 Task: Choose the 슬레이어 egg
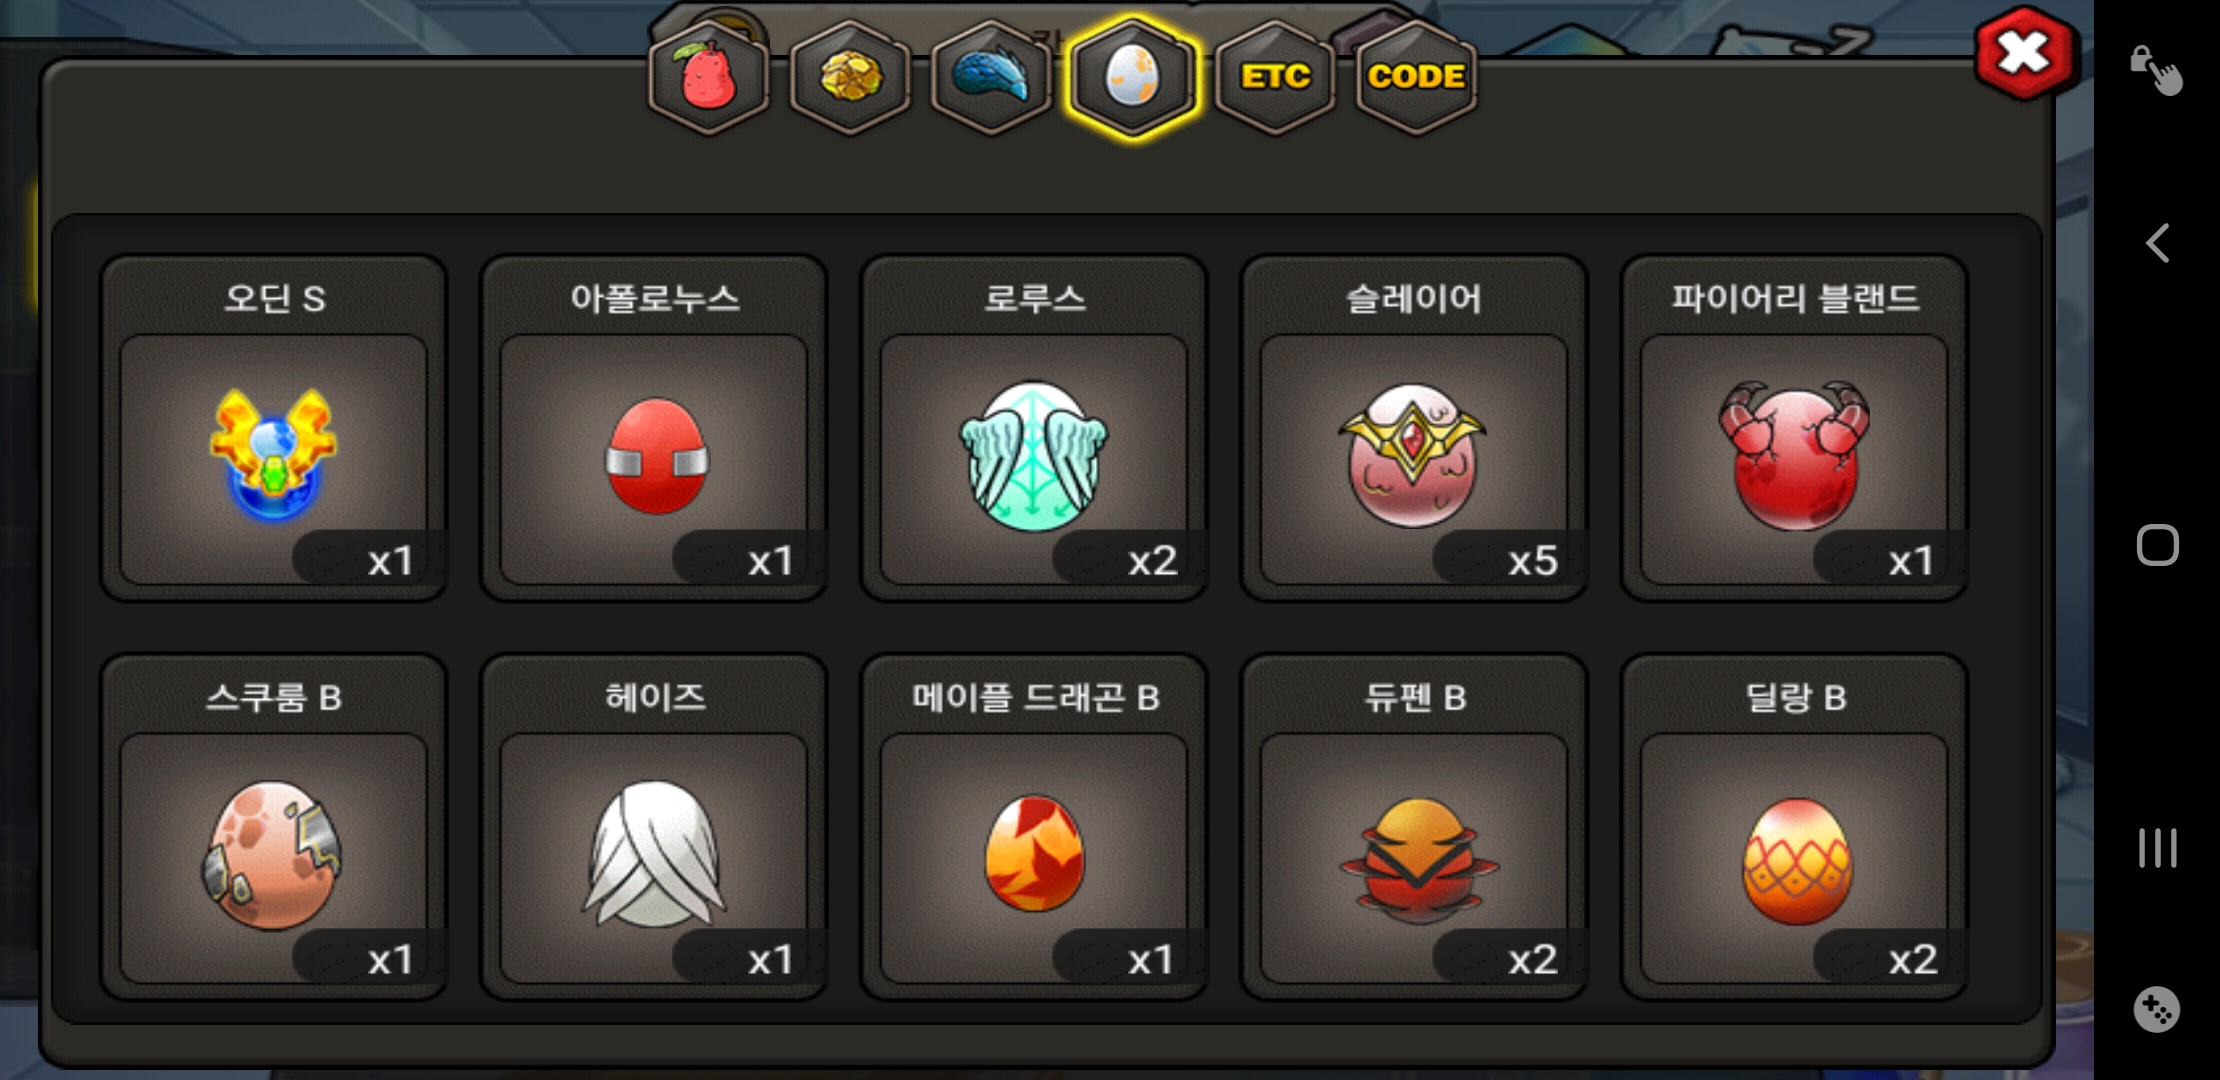(1414, 428)
